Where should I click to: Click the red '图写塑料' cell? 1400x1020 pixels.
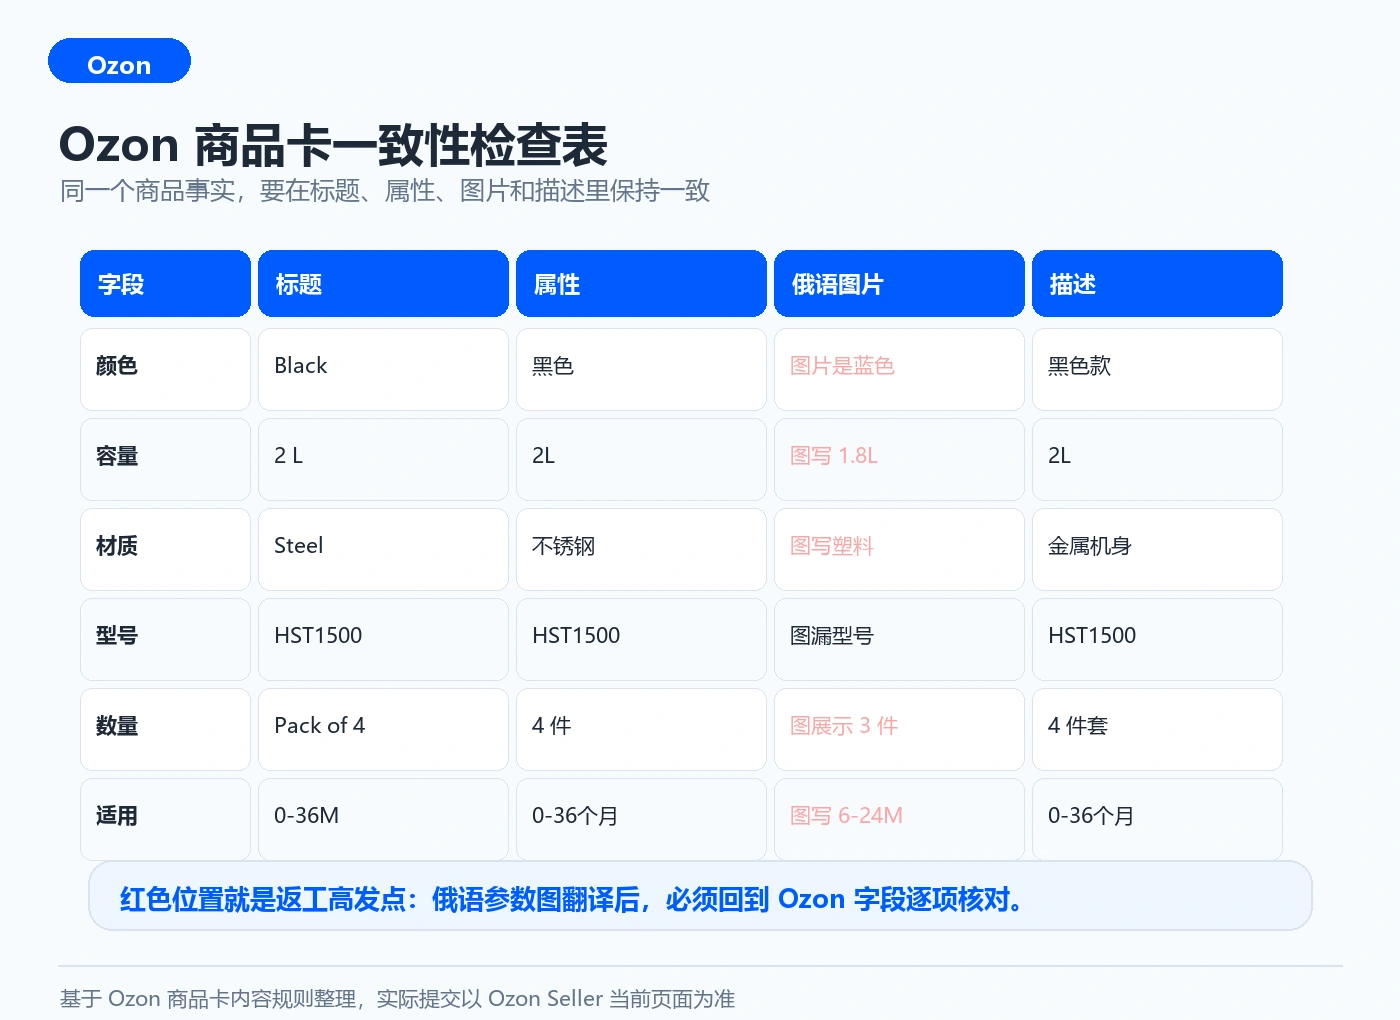point(899,549)
